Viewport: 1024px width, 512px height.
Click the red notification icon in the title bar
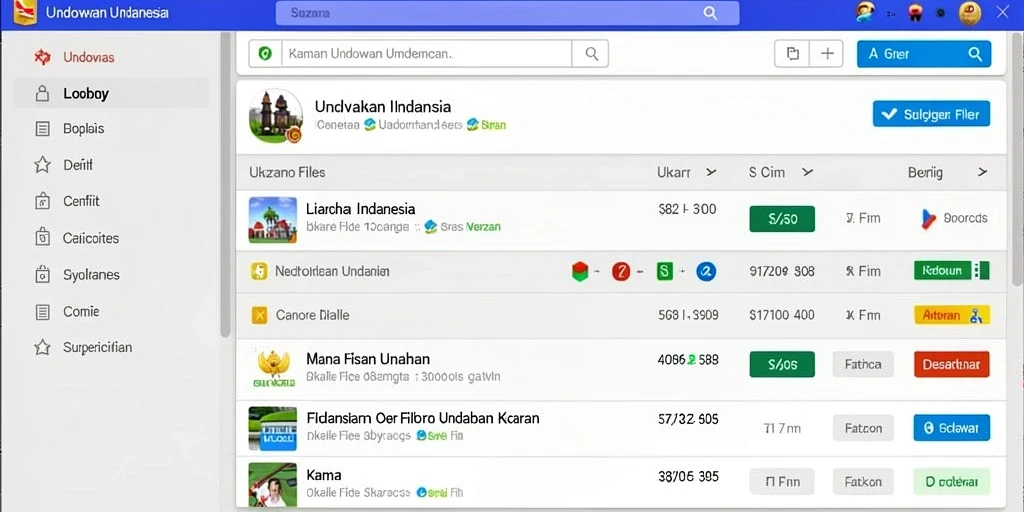pos(914,12)
